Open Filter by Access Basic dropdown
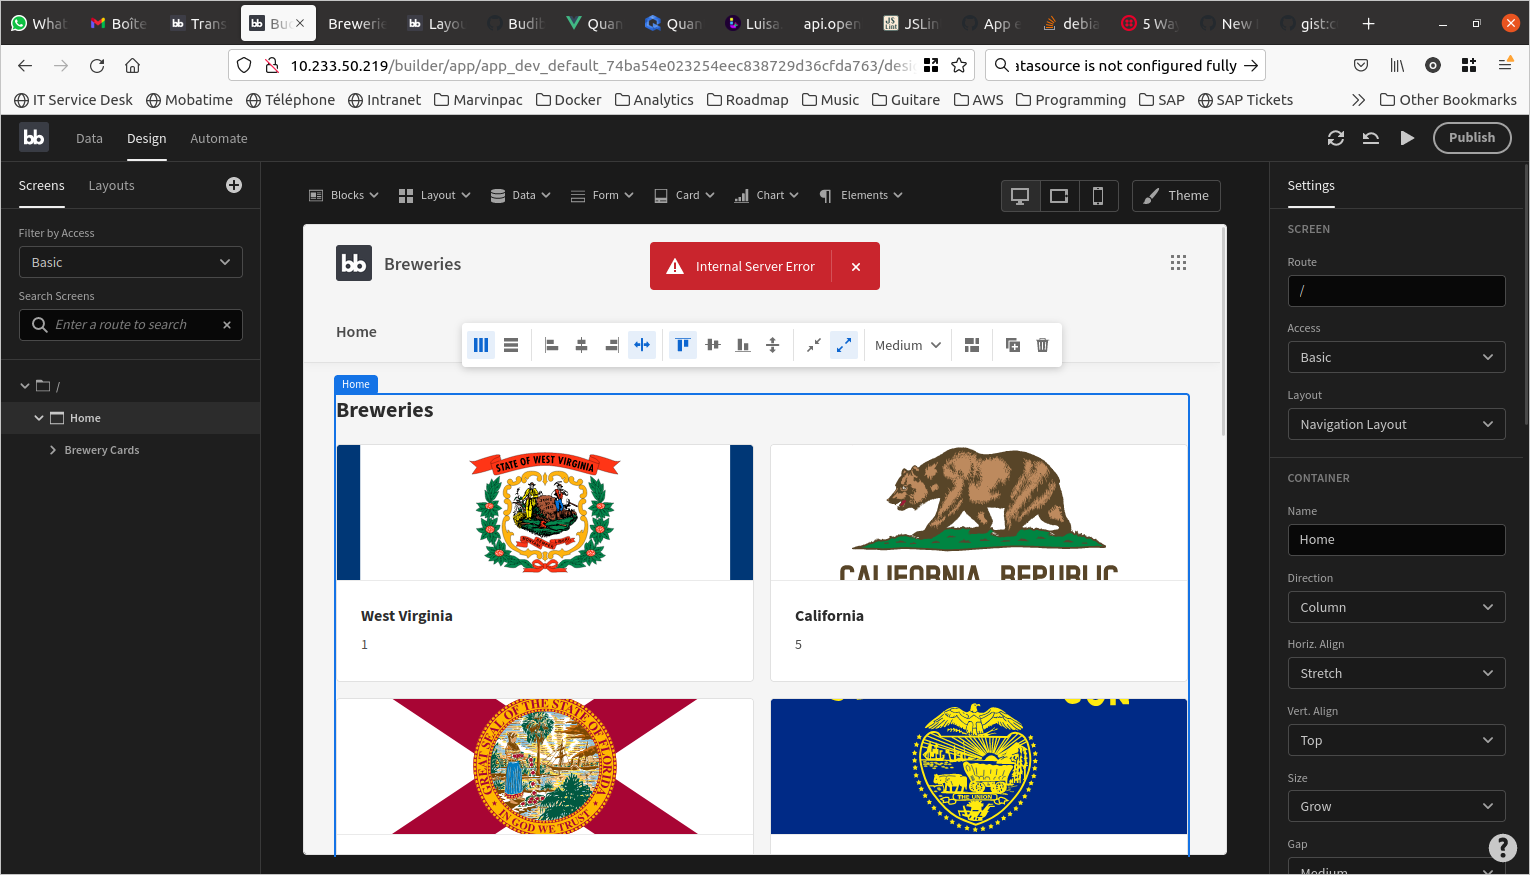This screenshot has width=1530, height=875. pos(131,262)
